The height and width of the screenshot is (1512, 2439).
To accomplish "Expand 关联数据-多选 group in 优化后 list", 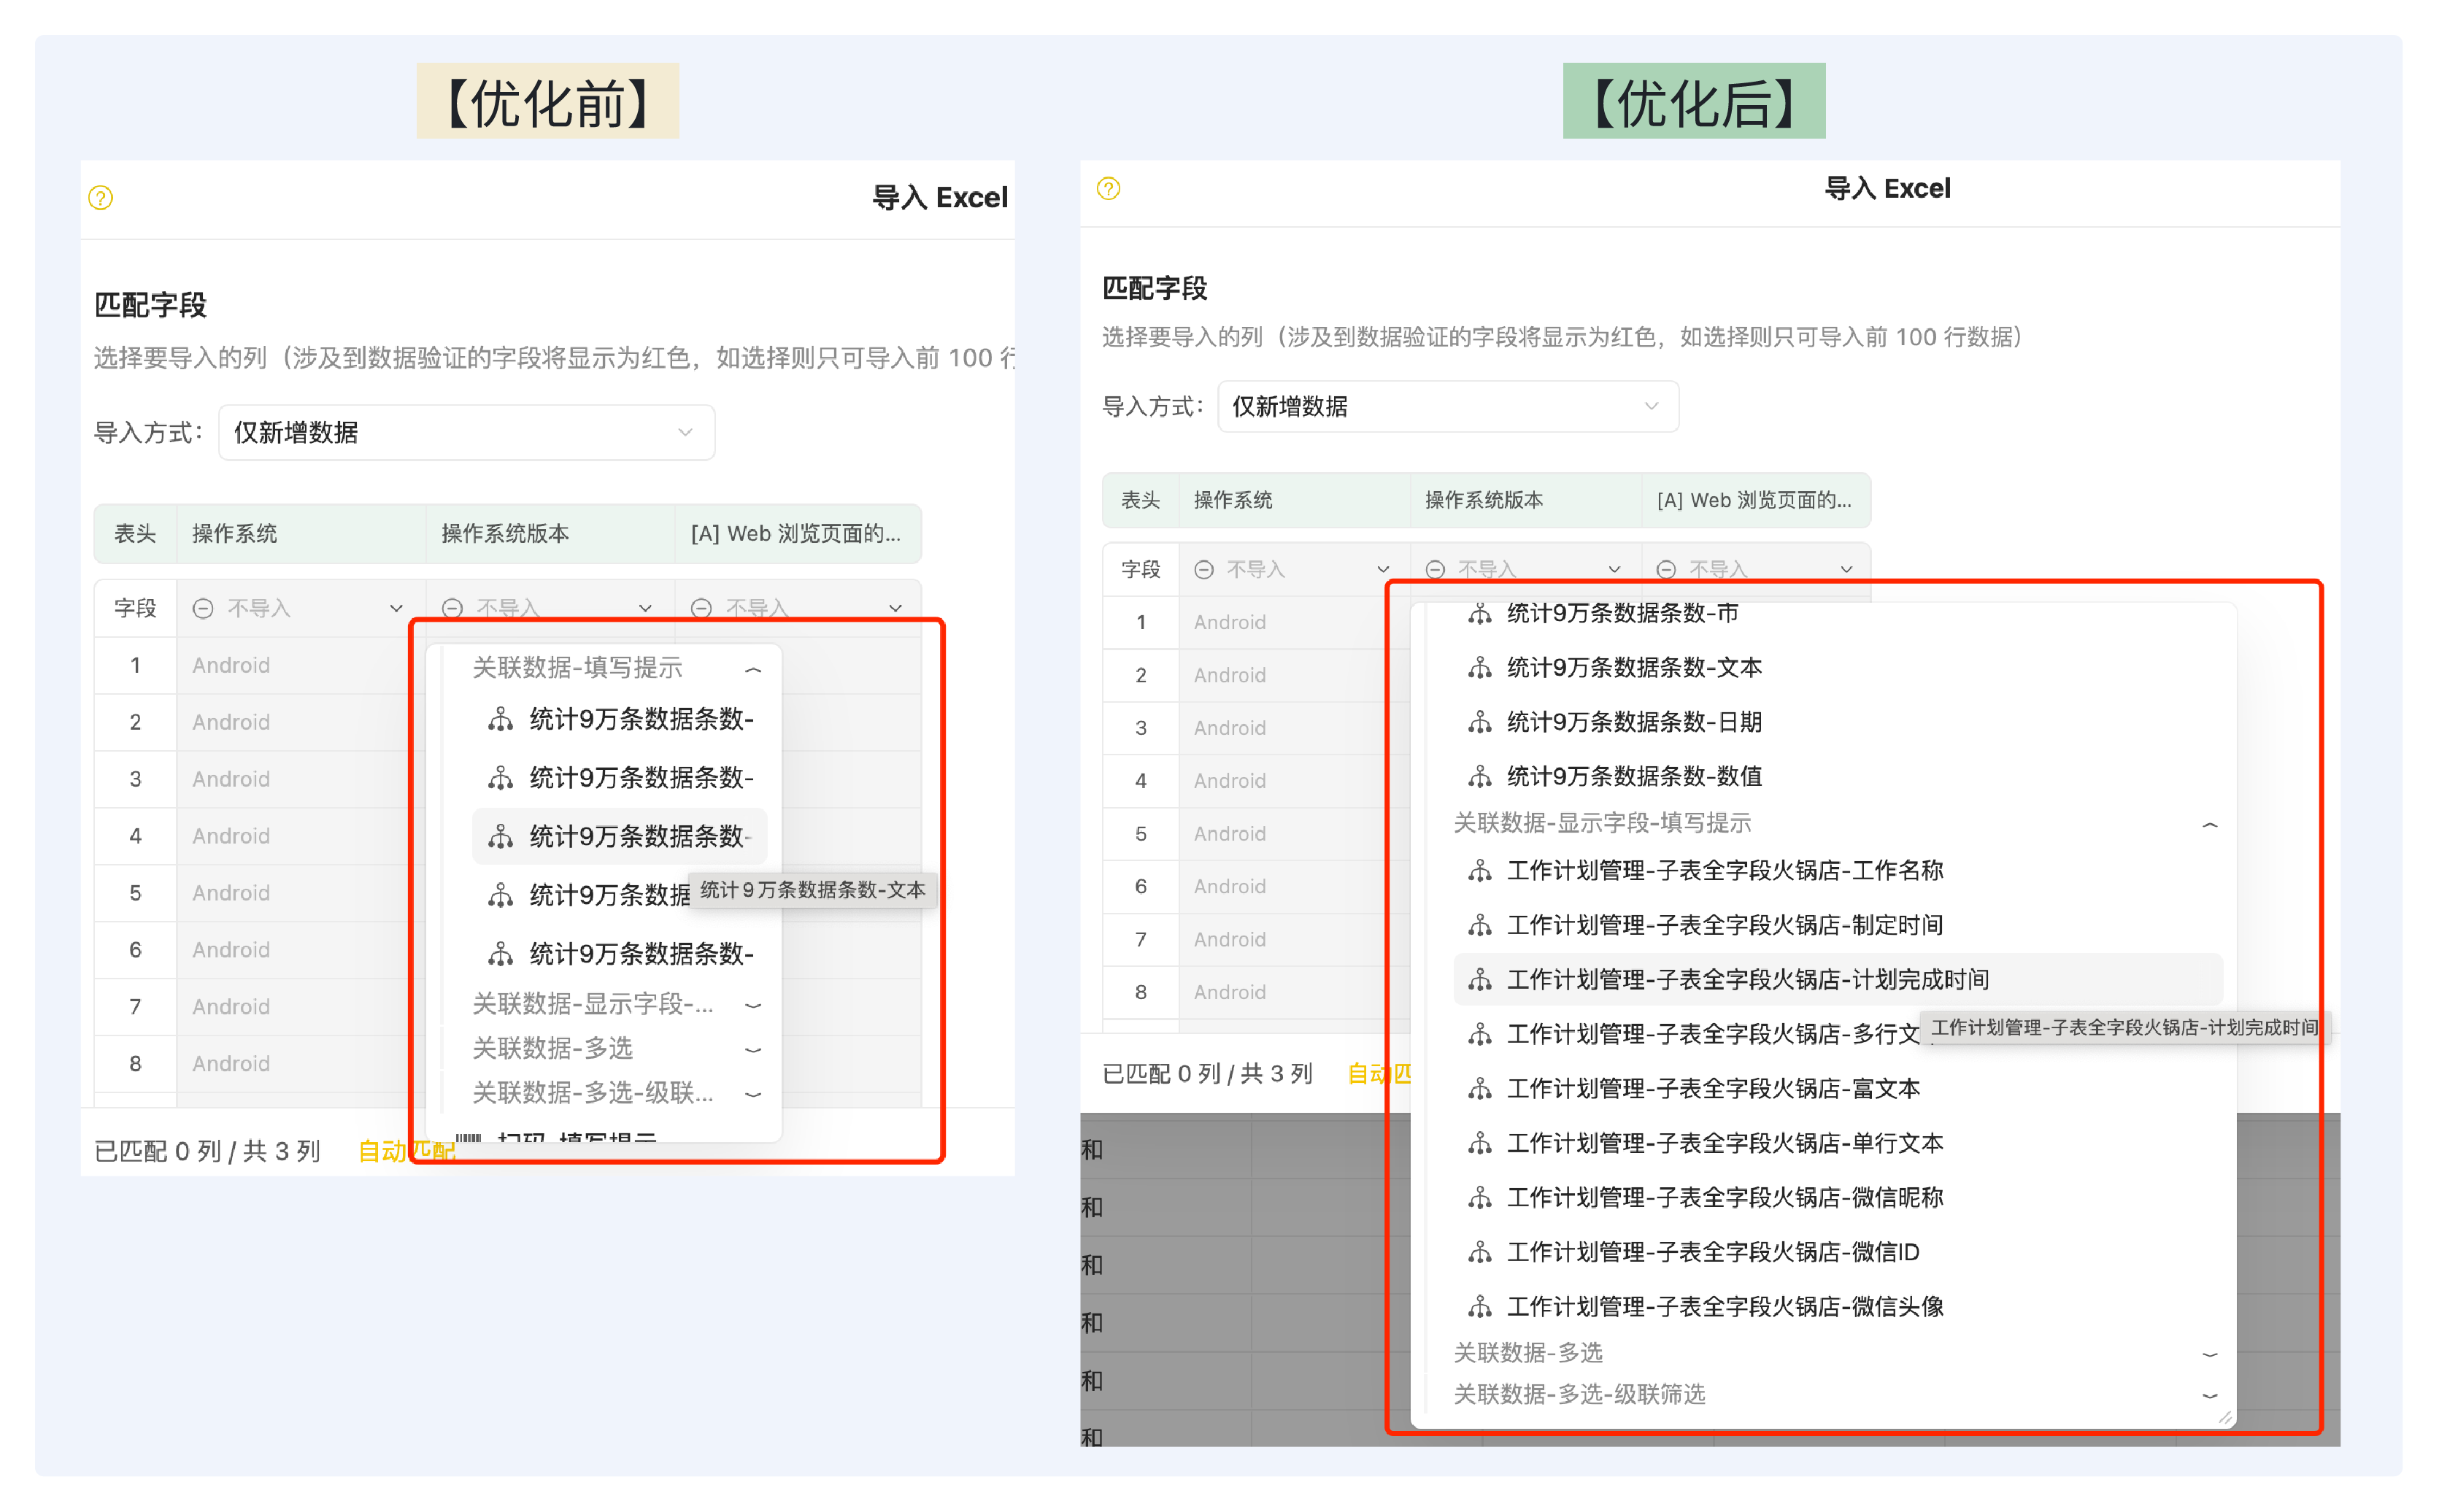I will 2209,1354.
